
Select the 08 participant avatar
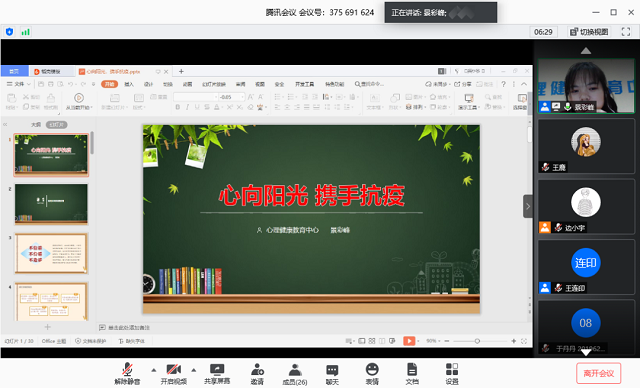click(x=586, y=323)
